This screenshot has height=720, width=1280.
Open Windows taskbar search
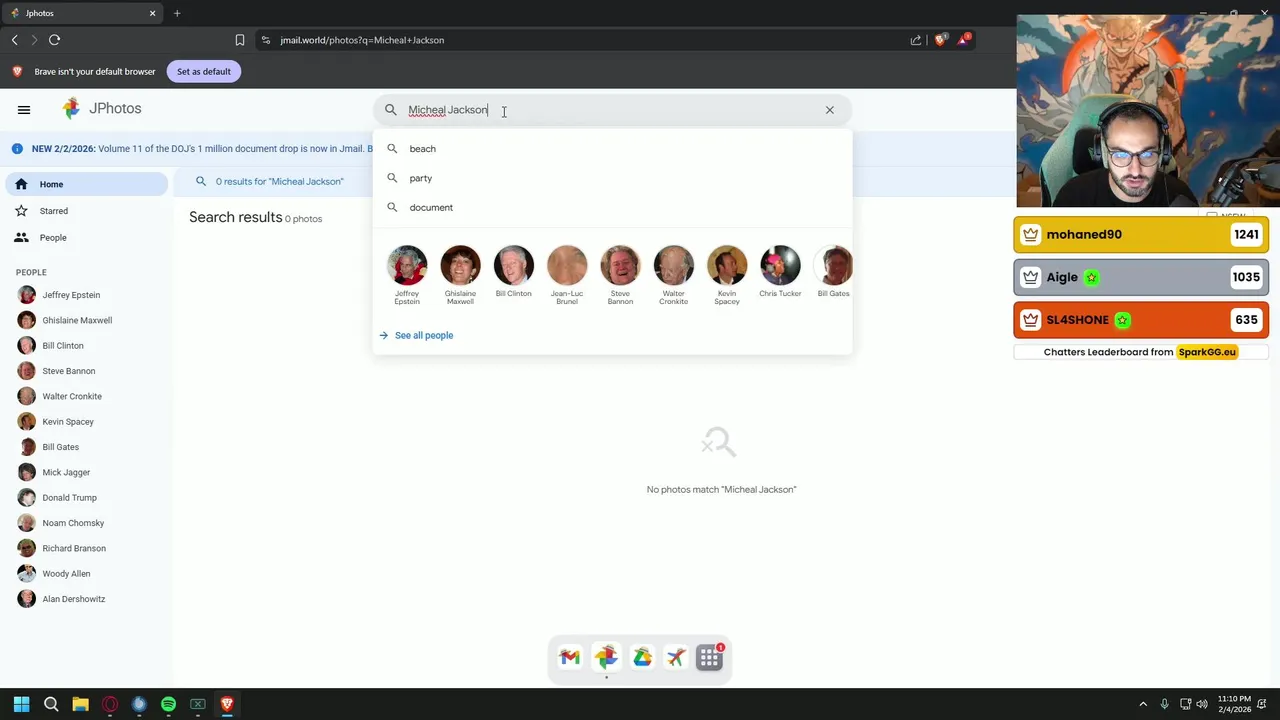pyautogui.click(x=51, y=704)
